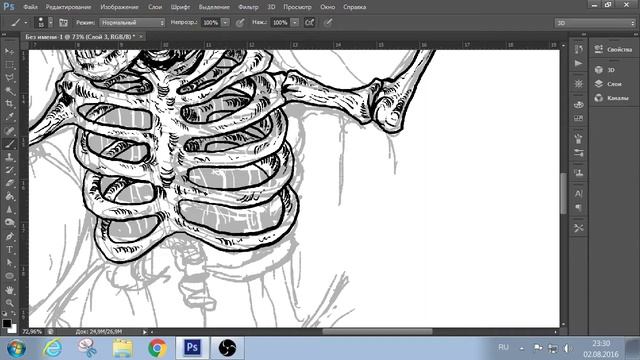Open the Windows Start menu
Viewport: 640px width, 360px height.
pos(17,348)
